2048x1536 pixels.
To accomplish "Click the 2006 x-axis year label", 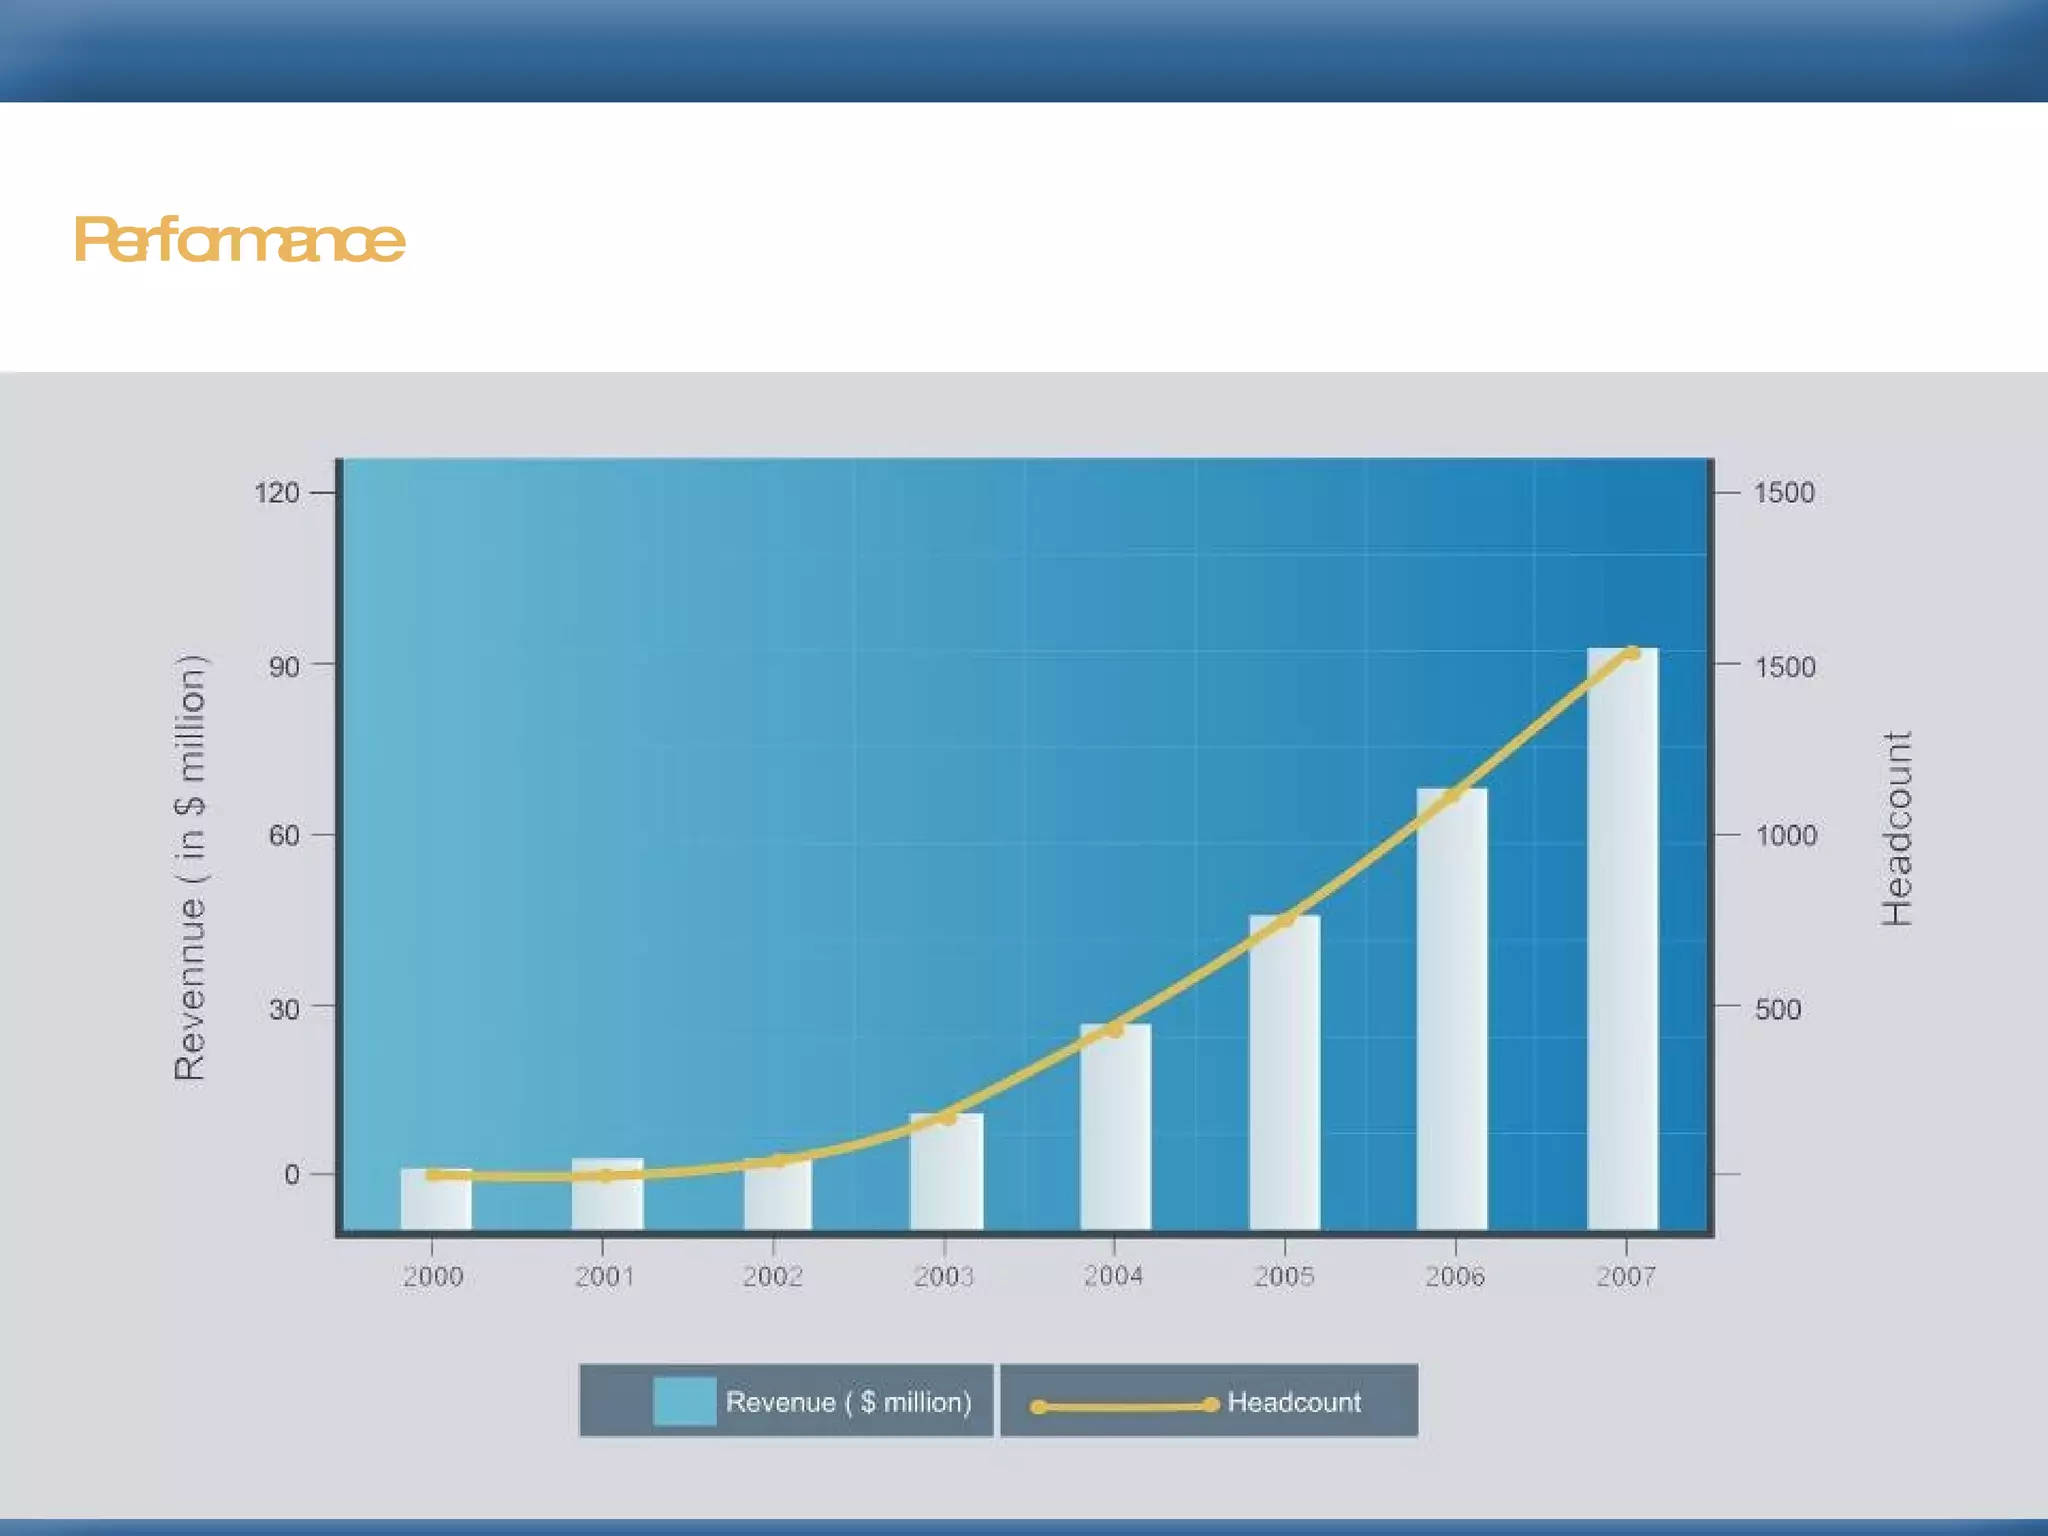I will pos(1455,1276).
